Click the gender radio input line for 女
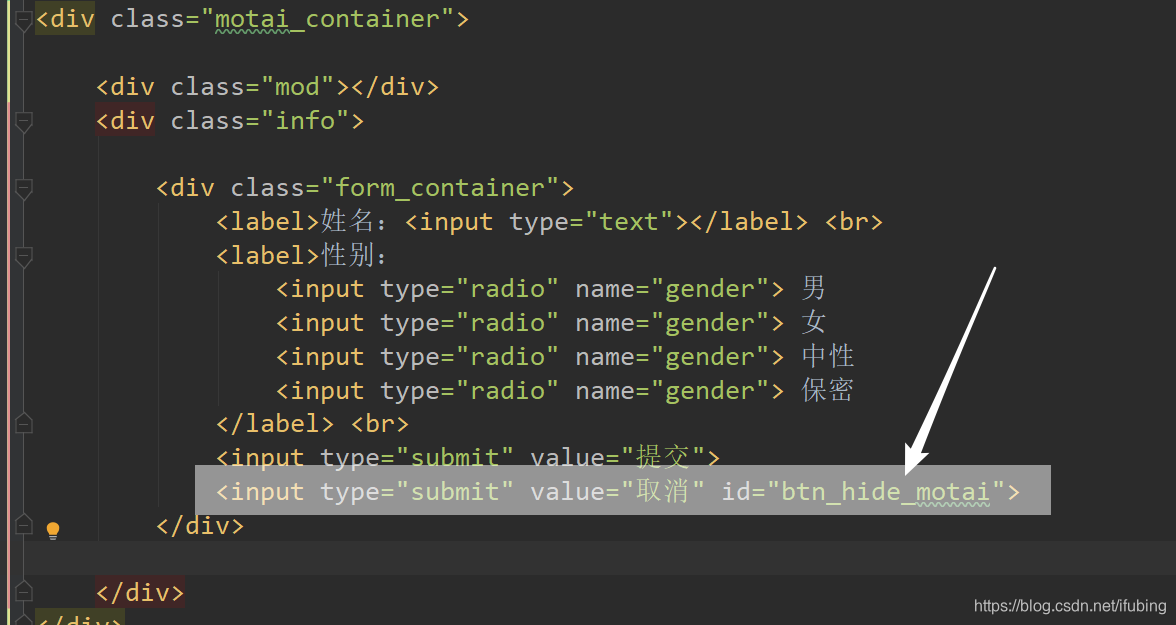The width and height of the screenshot is (1176, 625). click(550, 323)
